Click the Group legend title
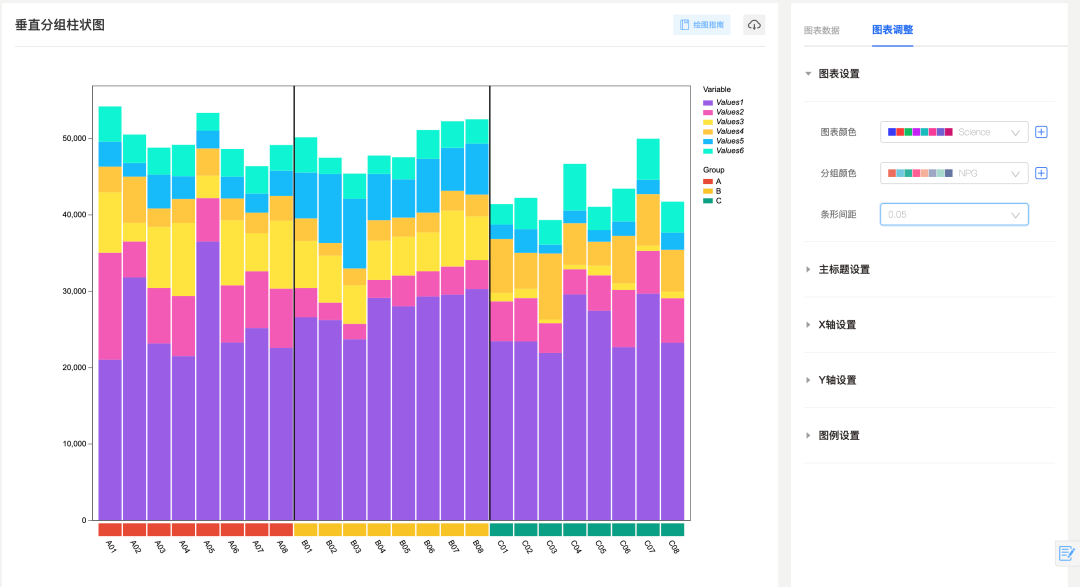 [714, 169]
